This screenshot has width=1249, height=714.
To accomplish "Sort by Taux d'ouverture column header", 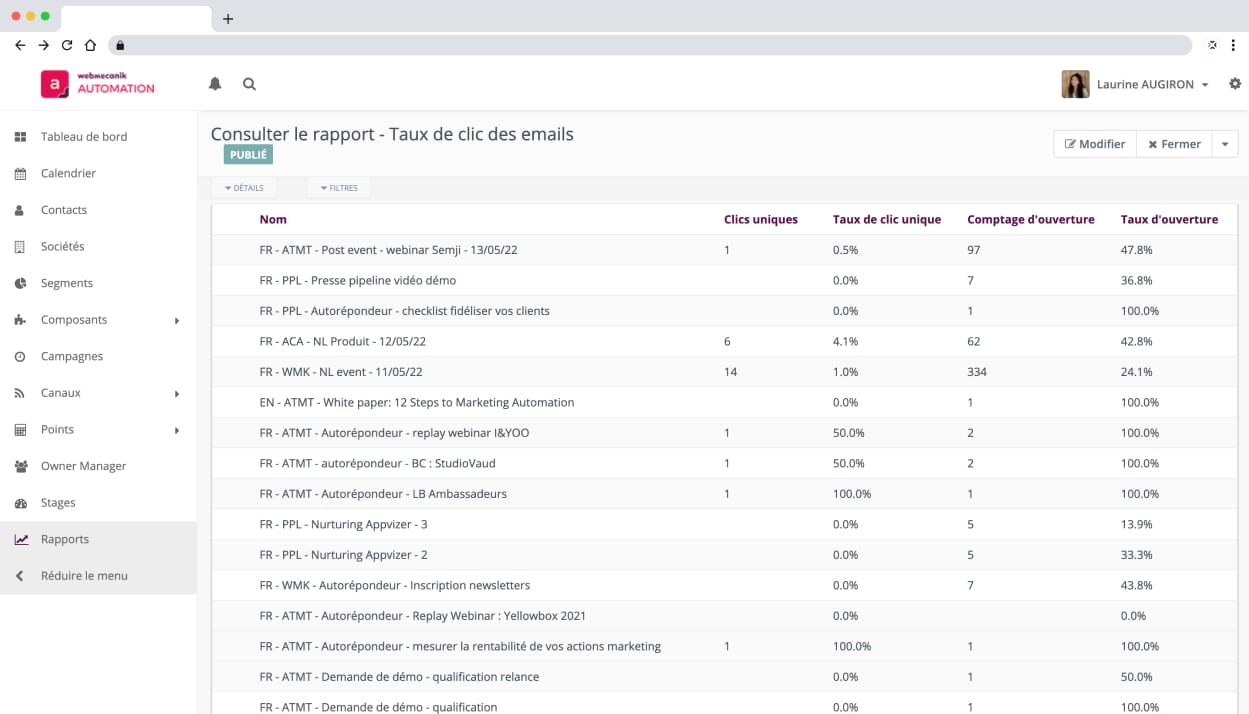I will tap(1169, 220).
